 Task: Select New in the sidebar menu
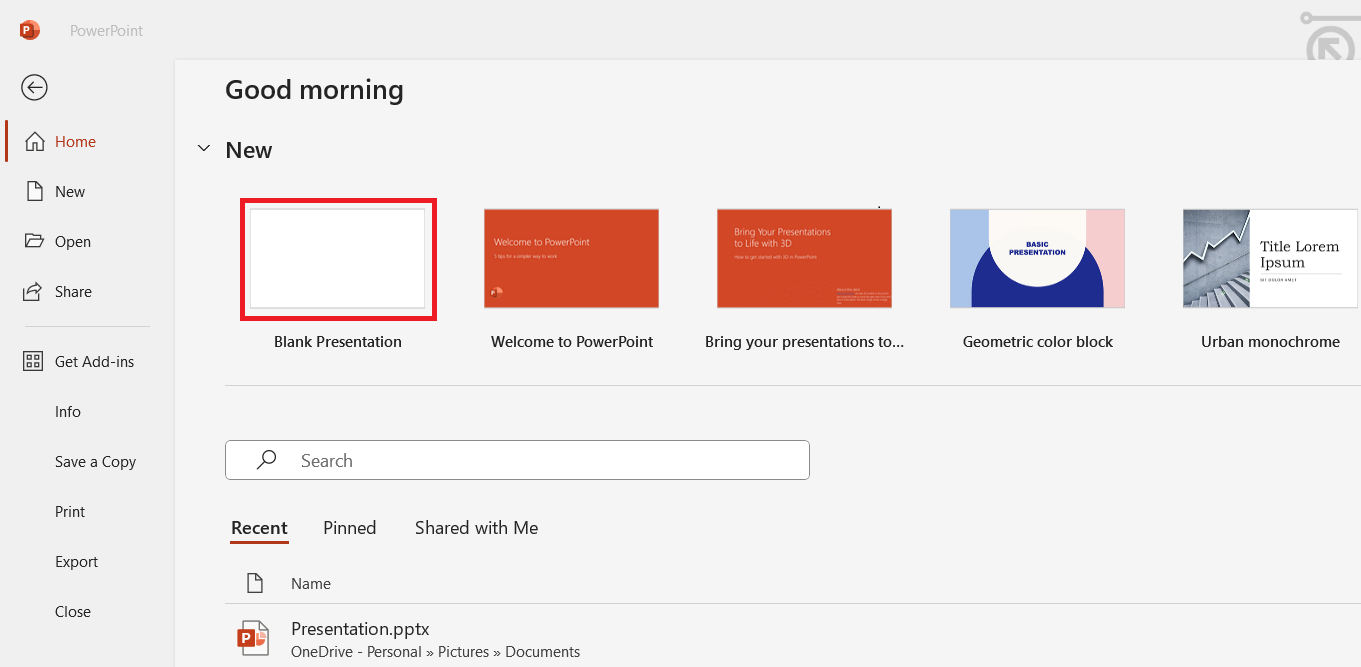[x=70, y=192]
